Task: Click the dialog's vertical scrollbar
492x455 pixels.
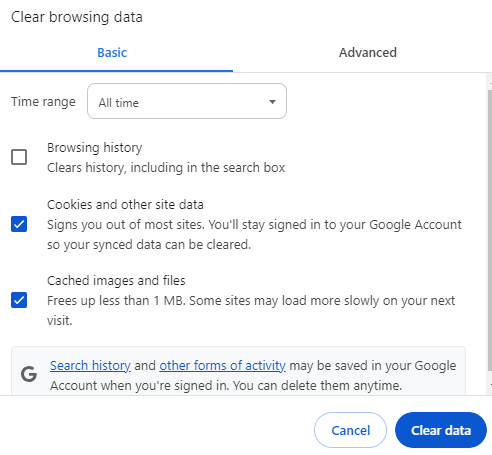Action: click(489, 230)
